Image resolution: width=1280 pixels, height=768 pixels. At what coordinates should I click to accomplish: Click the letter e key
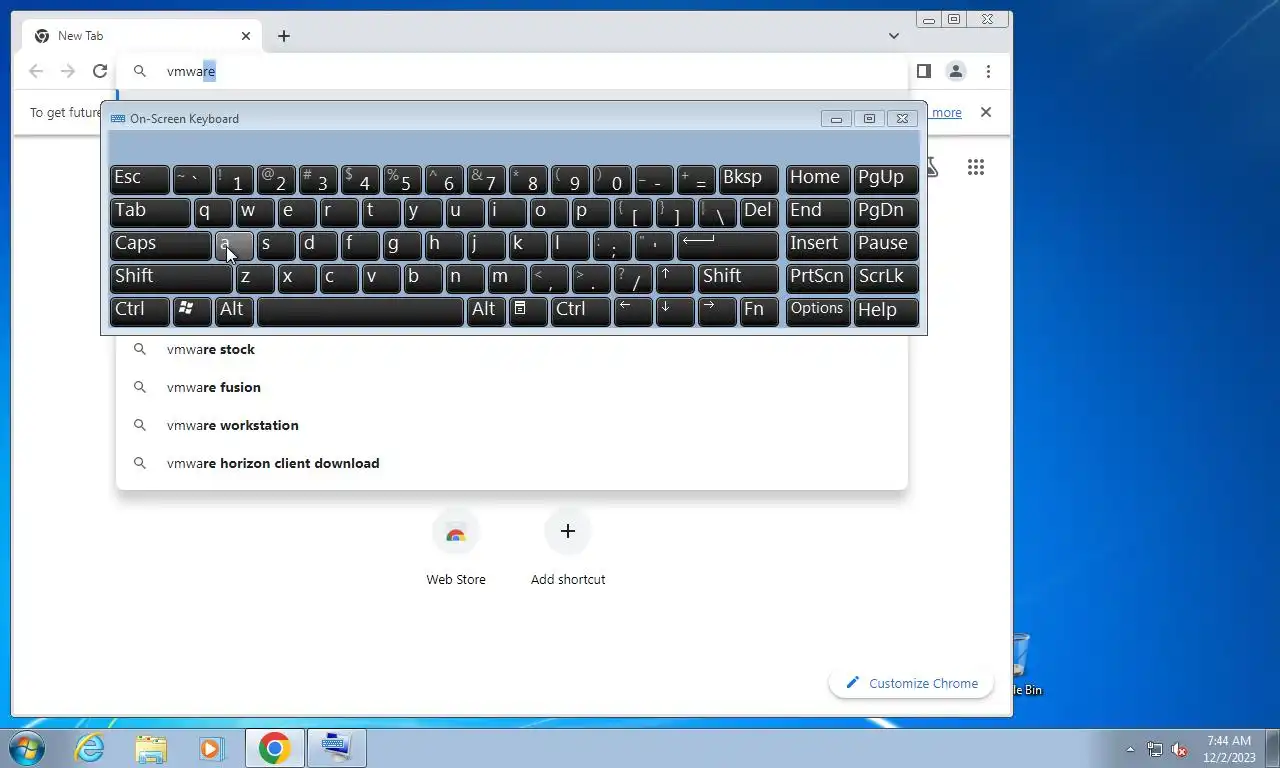(297, 212)
